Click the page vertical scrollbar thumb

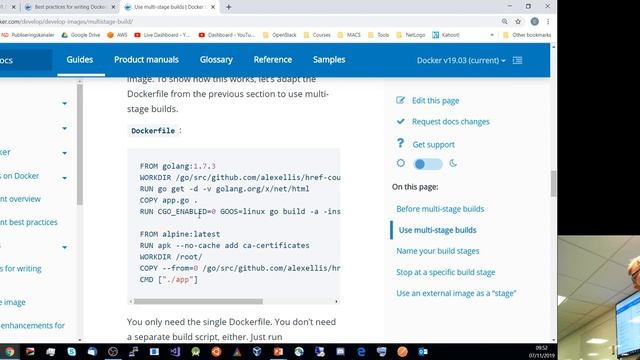(553, 183)
